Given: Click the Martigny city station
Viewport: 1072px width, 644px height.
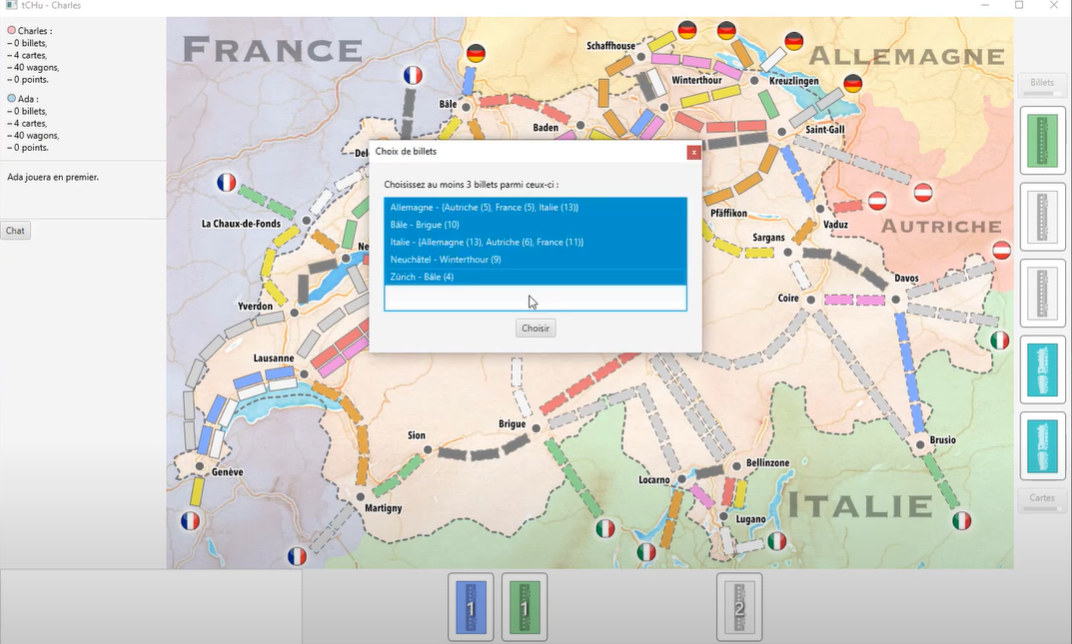Looking at the screenshot, I should coord(360,497).
